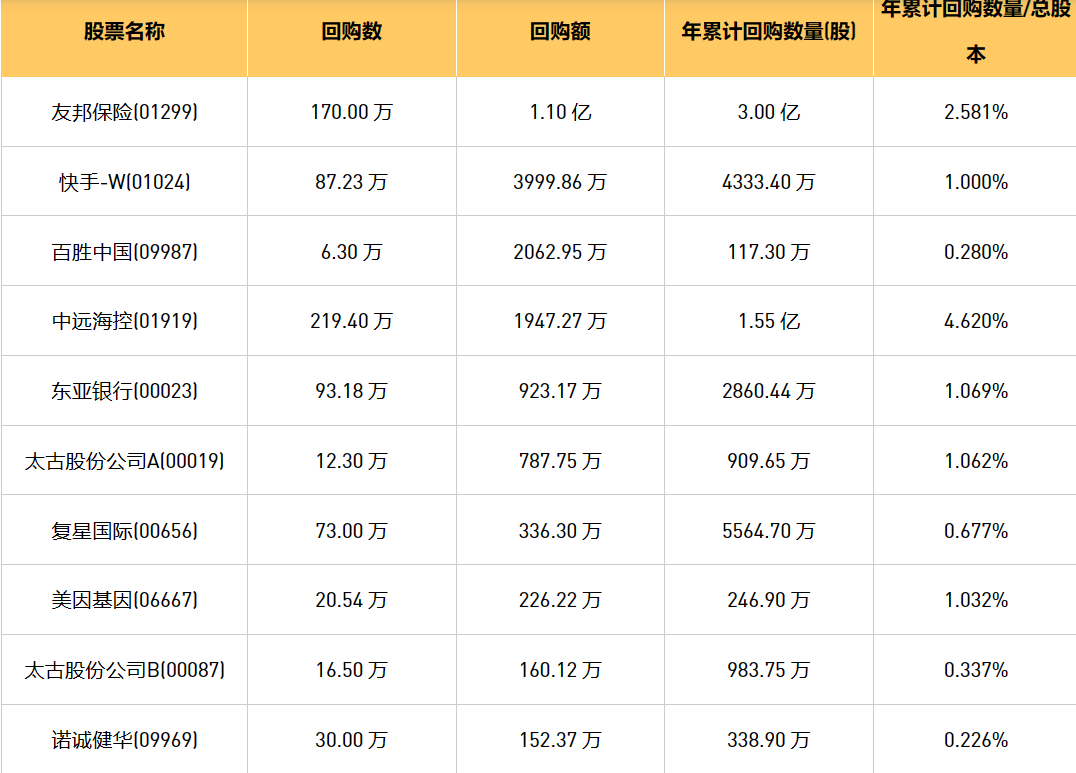Click the 股票名称 column header
This screenshot has height=773, width=1076.
(124, 32)
